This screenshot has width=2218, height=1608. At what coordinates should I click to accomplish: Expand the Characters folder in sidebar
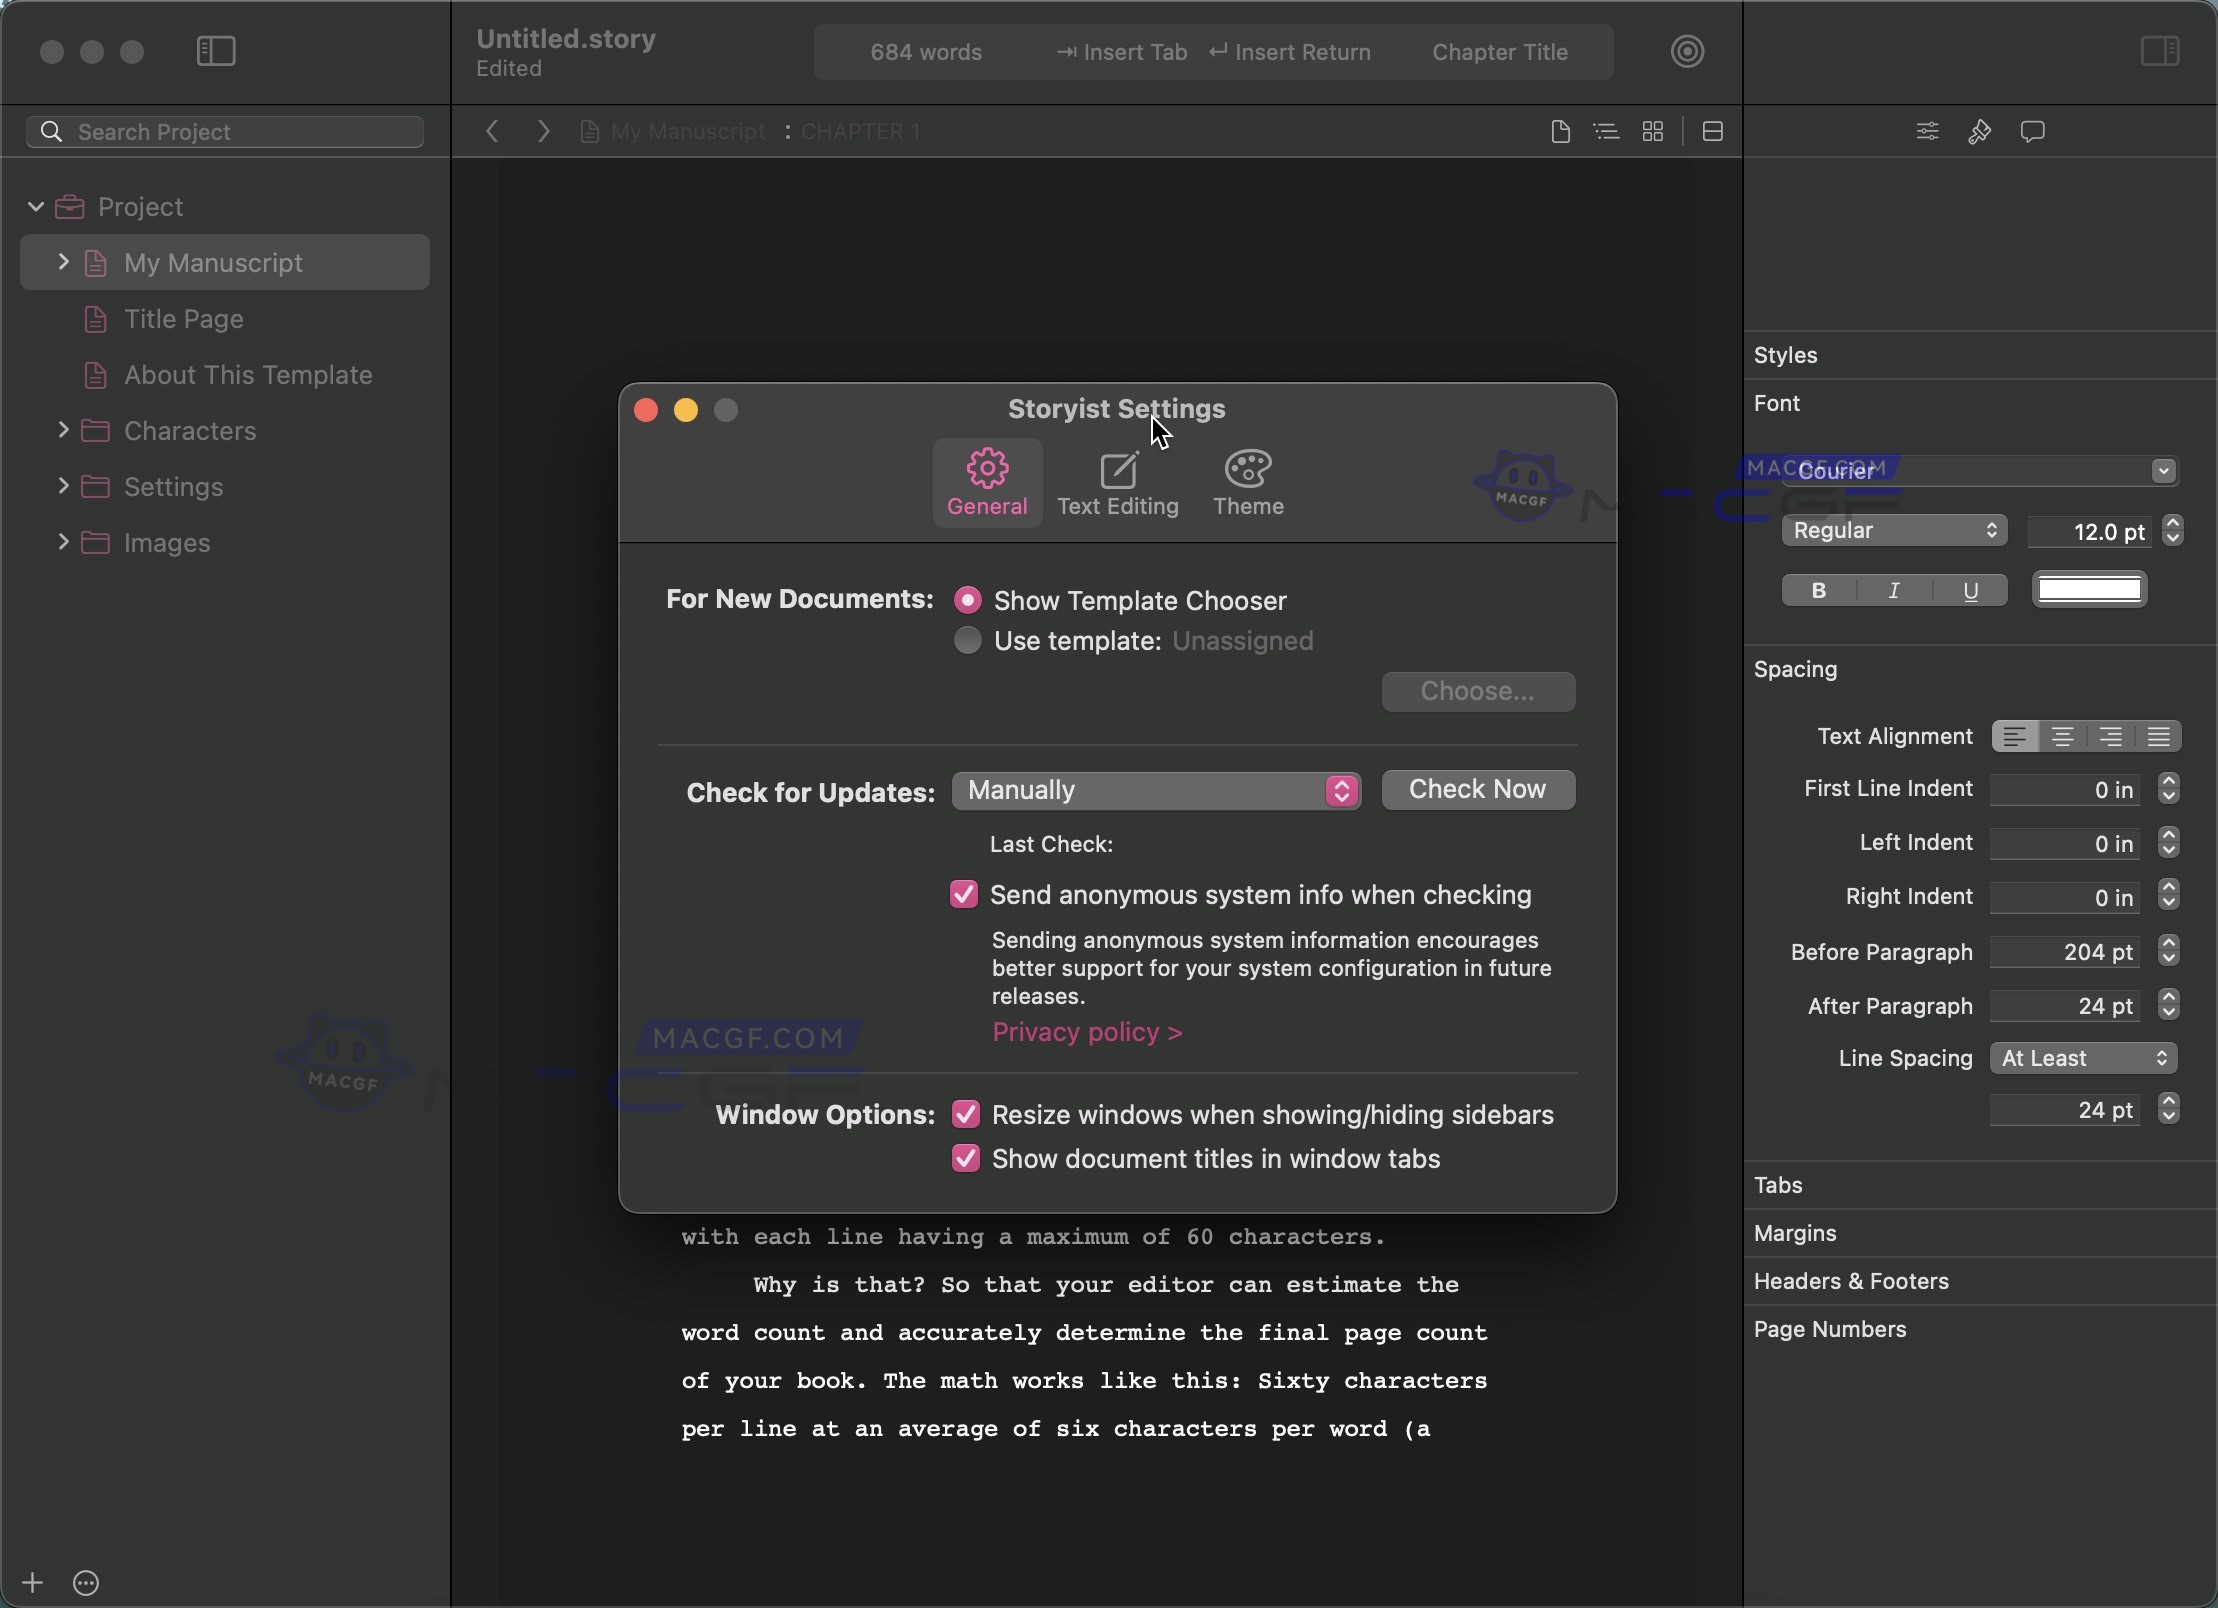click(x=63, y=430)
